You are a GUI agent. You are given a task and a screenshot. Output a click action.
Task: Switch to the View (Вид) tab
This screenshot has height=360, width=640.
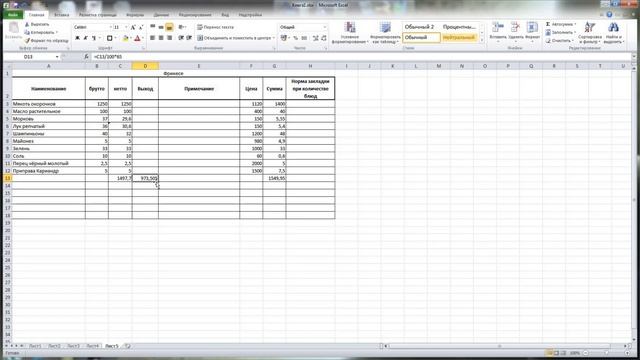coord(225,15)
